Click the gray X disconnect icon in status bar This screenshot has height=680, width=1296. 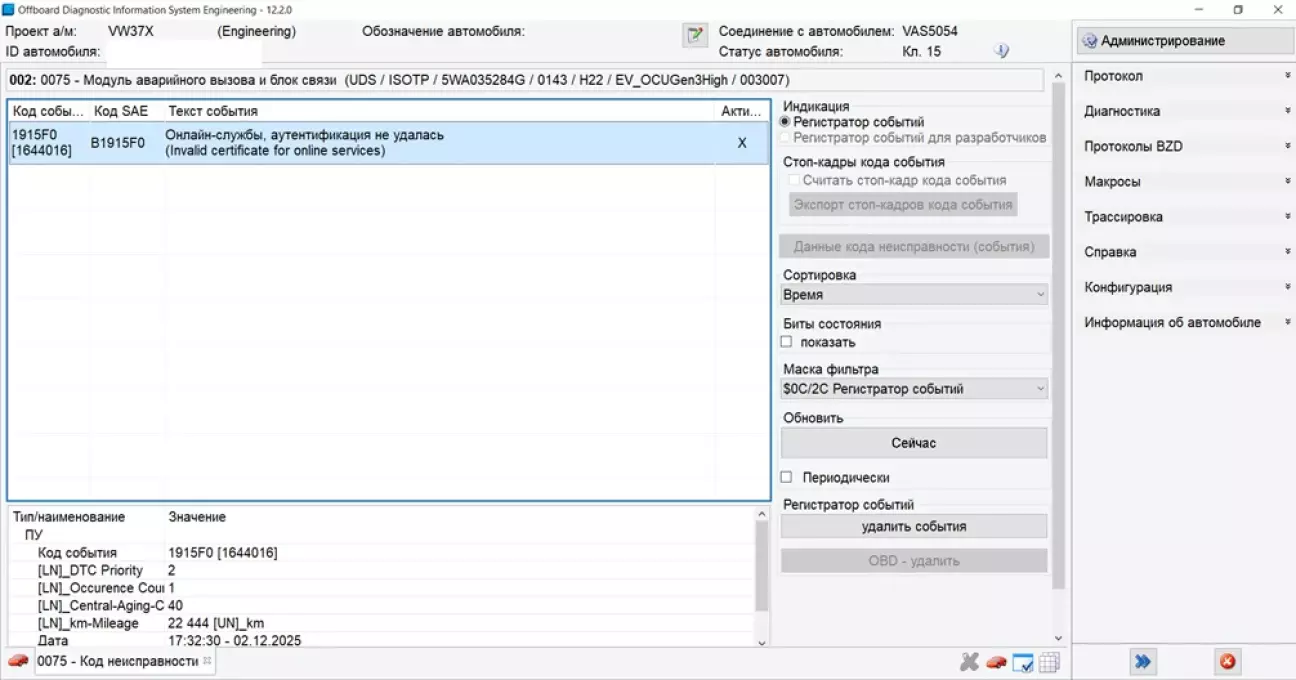(967, 661)
